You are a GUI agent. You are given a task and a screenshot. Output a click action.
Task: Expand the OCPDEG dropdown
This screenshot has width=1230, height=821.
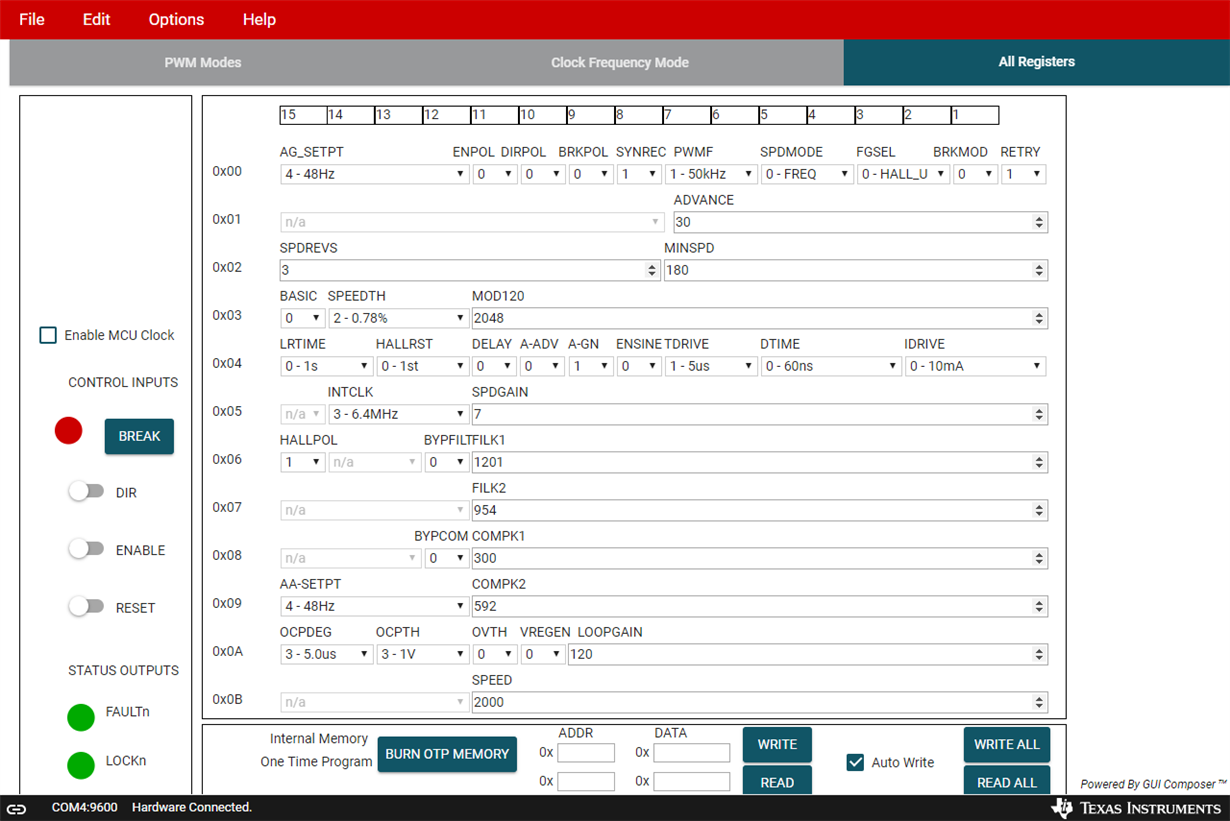coord(327,654)
